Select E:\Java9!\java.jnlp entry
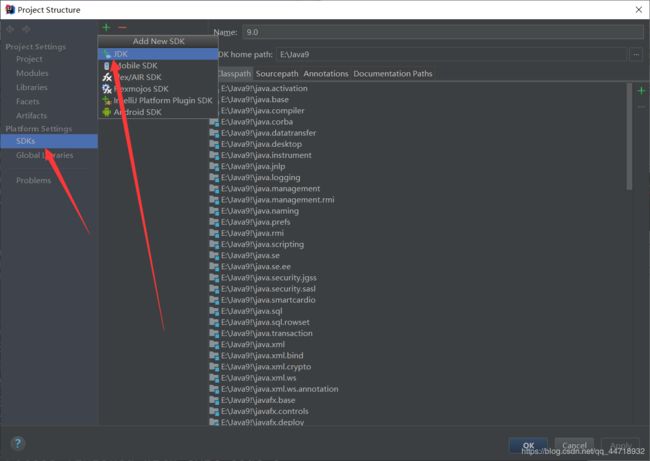This screenshot has height=461, width=650. pyautogui.click(x=253, y=167)
